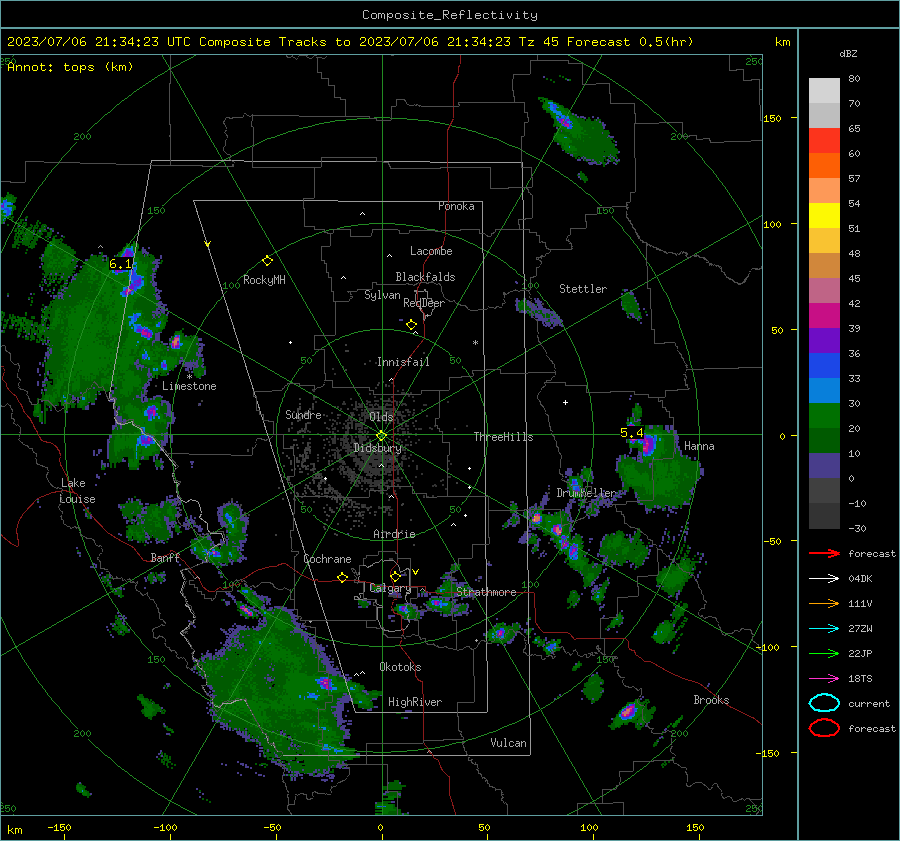Click the Stettler town label
This screenshot has width=900, height=841.
(583, 289)
